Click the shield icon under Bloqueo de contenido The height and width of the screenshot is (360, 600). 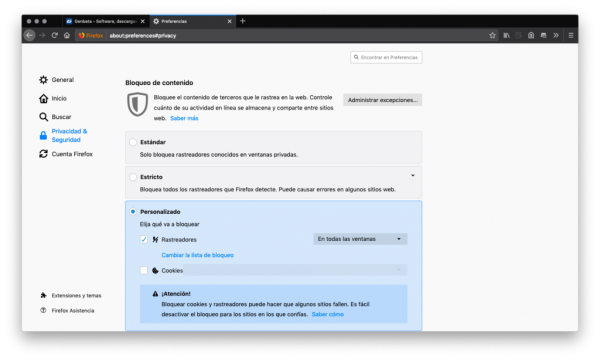pos(137,104)
